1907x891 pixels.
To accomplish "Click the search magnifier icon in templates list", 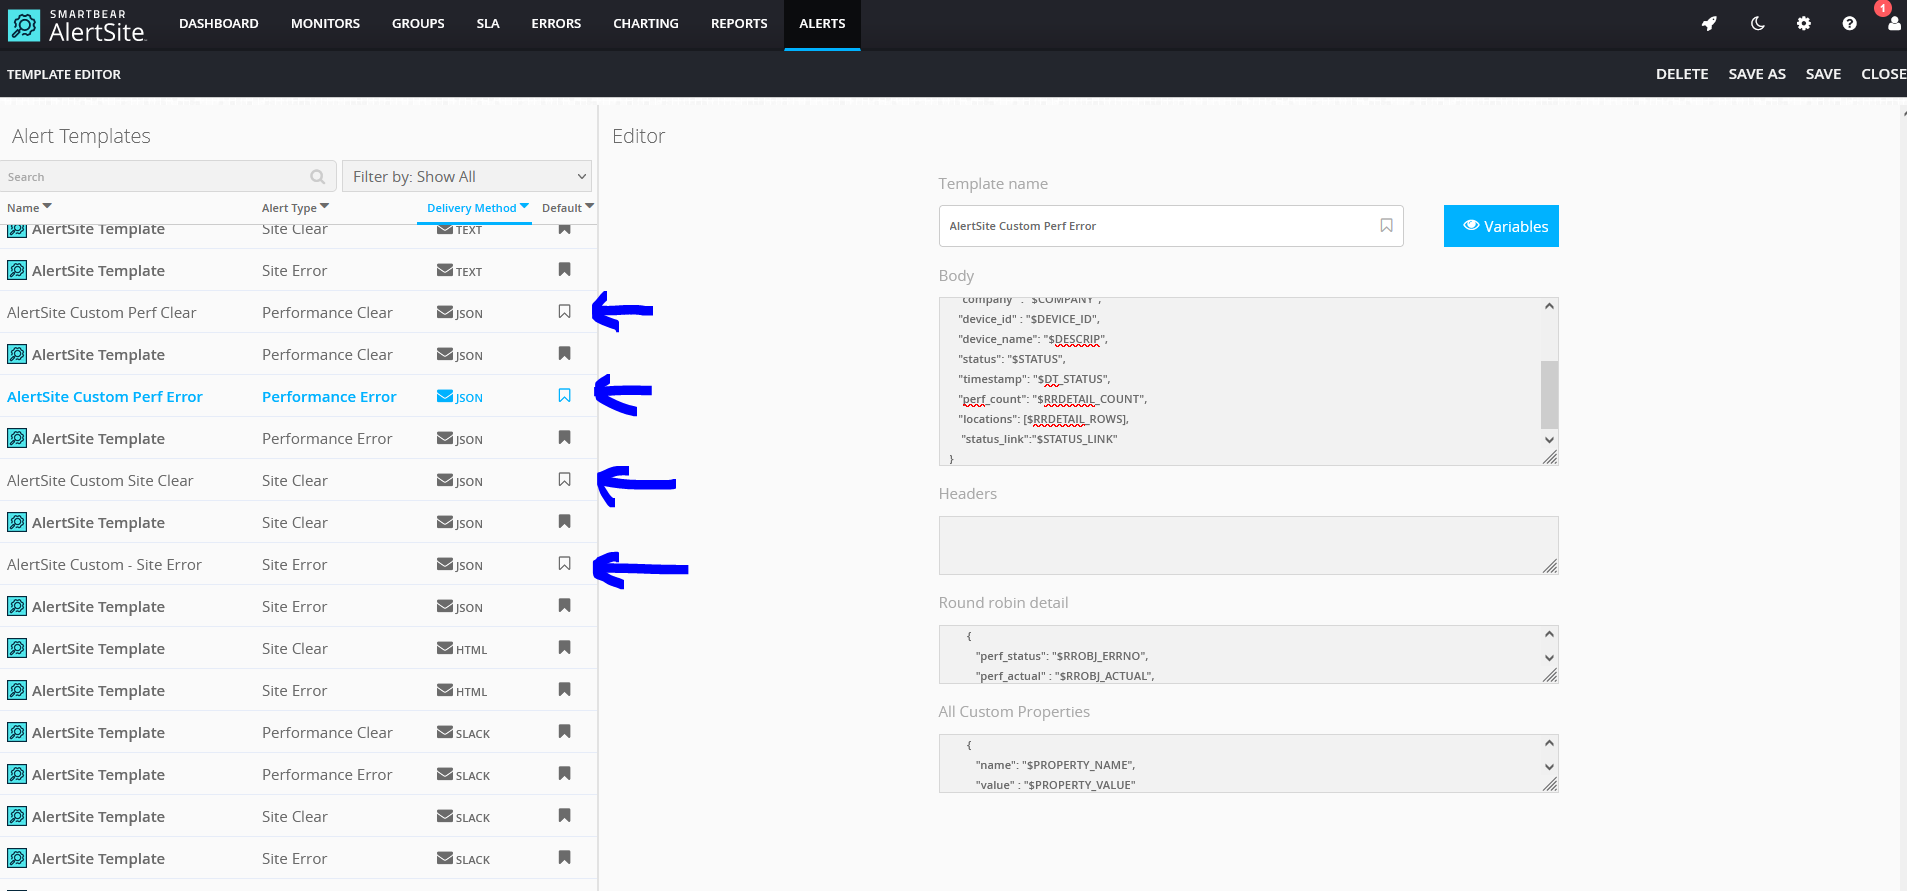I will (318, 177).
